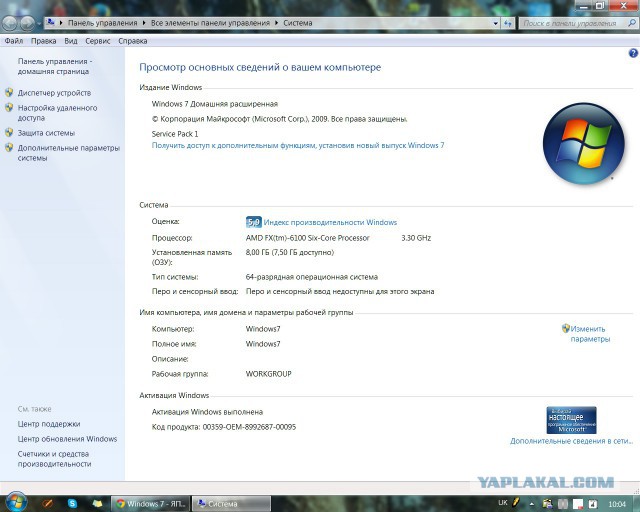This screenshot has height=512, width=640.
Task: Select 'WORKGROUP' value text
Action: (x=269, y=374)
